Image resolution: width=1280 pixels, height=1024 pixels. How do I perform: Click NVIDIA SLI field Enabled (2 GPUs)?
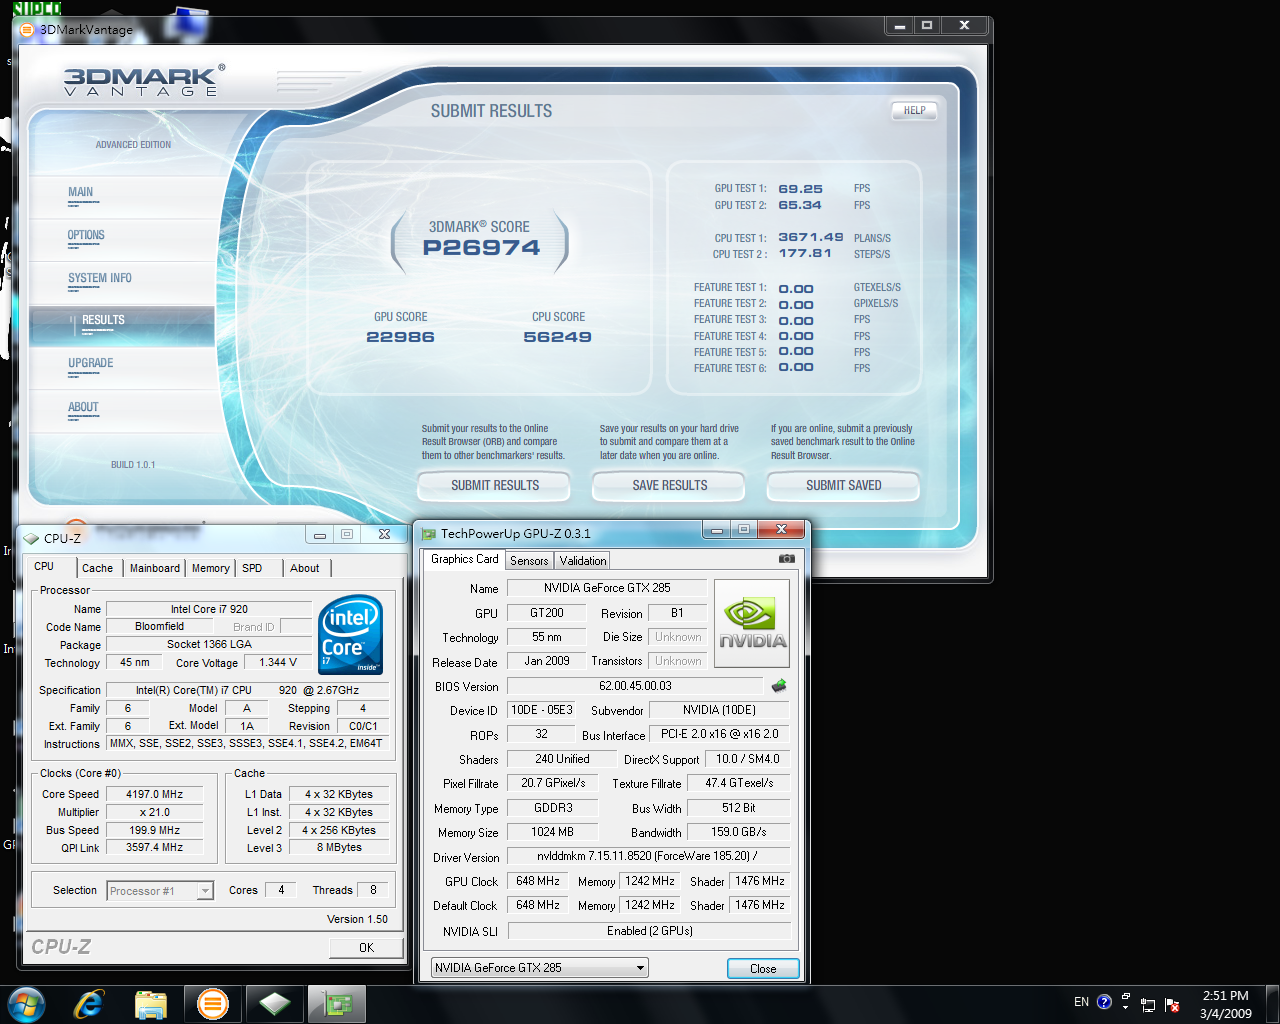649,931
